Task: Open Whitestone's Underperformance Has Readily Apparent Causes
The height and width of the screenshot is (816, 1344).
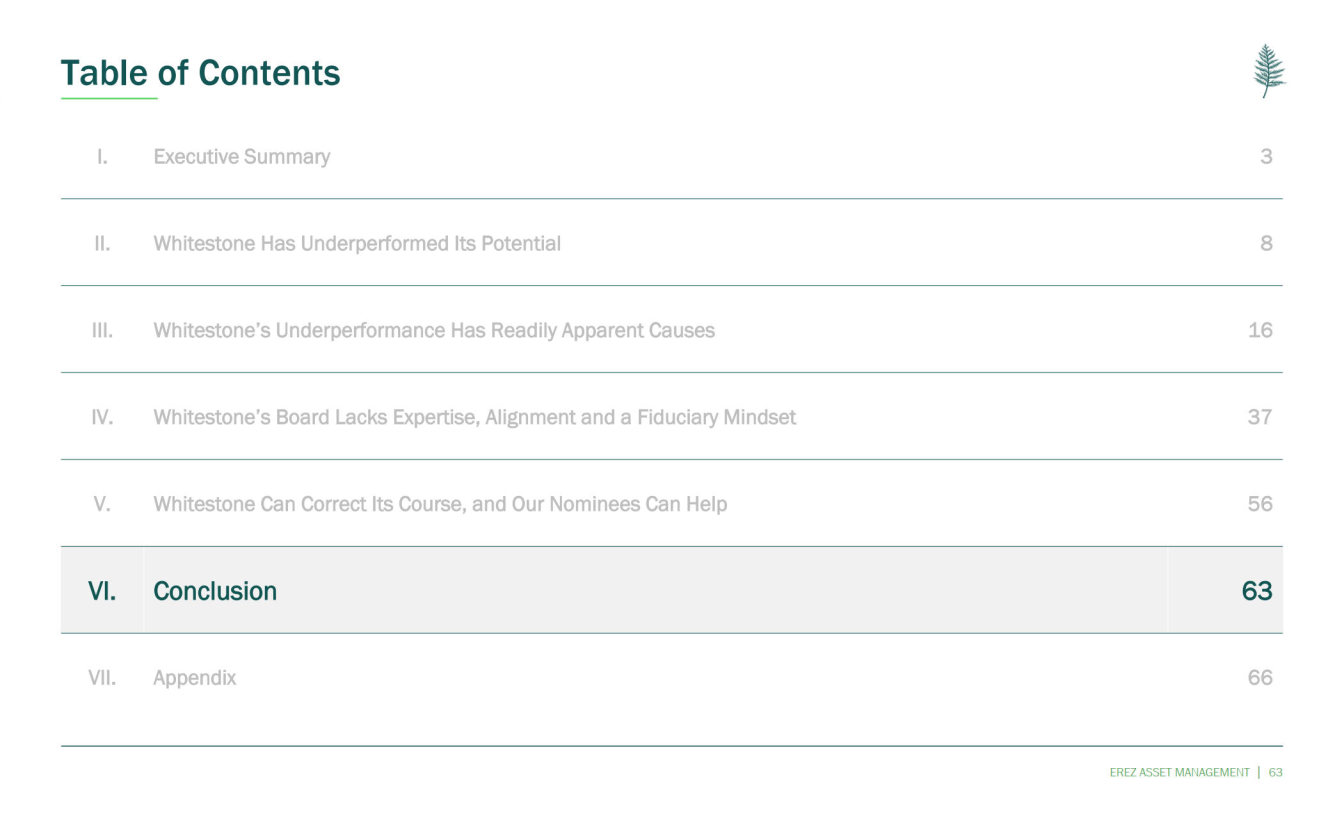Action: point(434,331)
